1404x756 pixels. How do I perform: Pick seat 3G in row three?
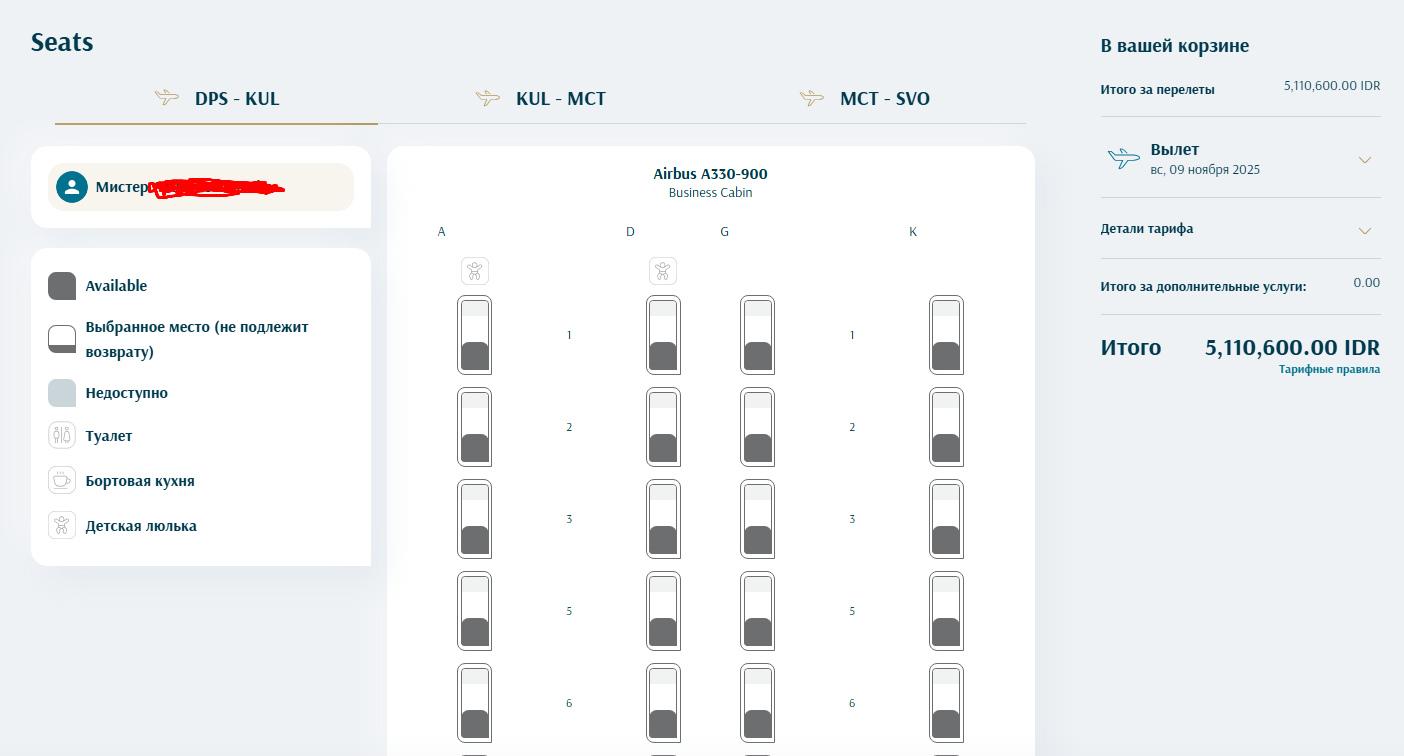click(x=757, y=519)
